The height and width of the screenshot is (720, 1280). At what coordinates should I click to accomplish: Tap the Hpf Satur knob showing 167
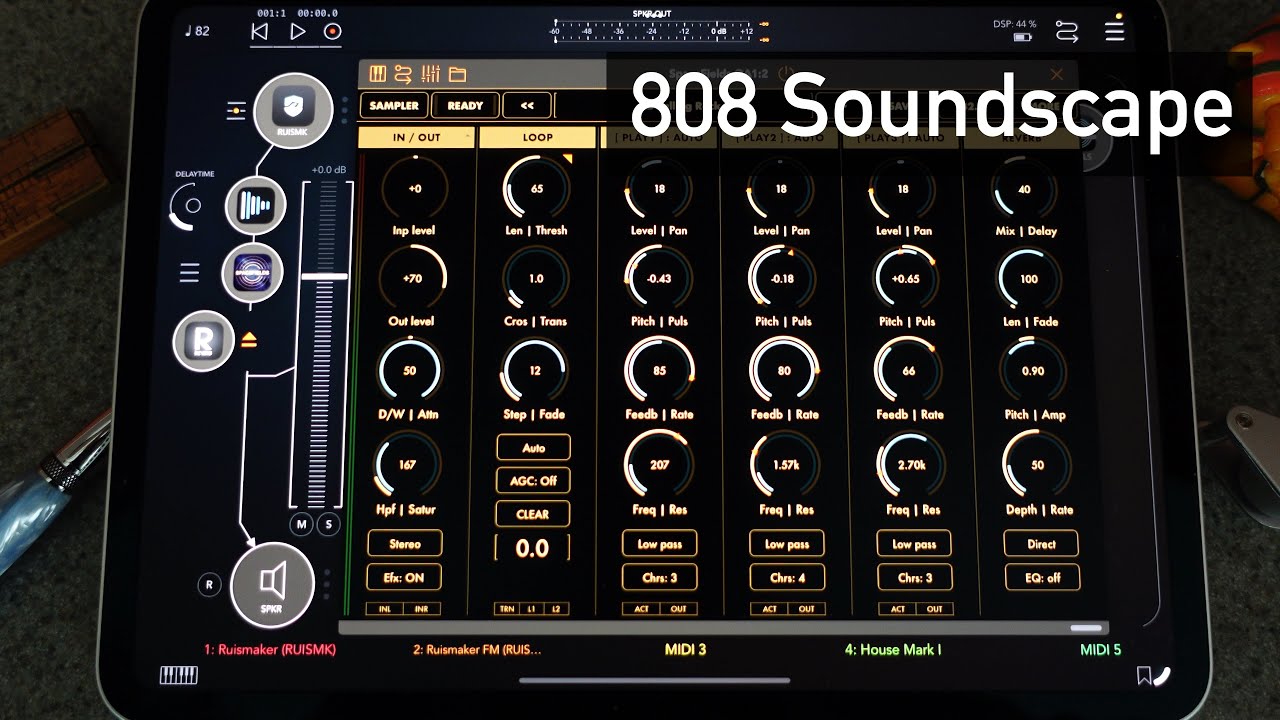407,464
